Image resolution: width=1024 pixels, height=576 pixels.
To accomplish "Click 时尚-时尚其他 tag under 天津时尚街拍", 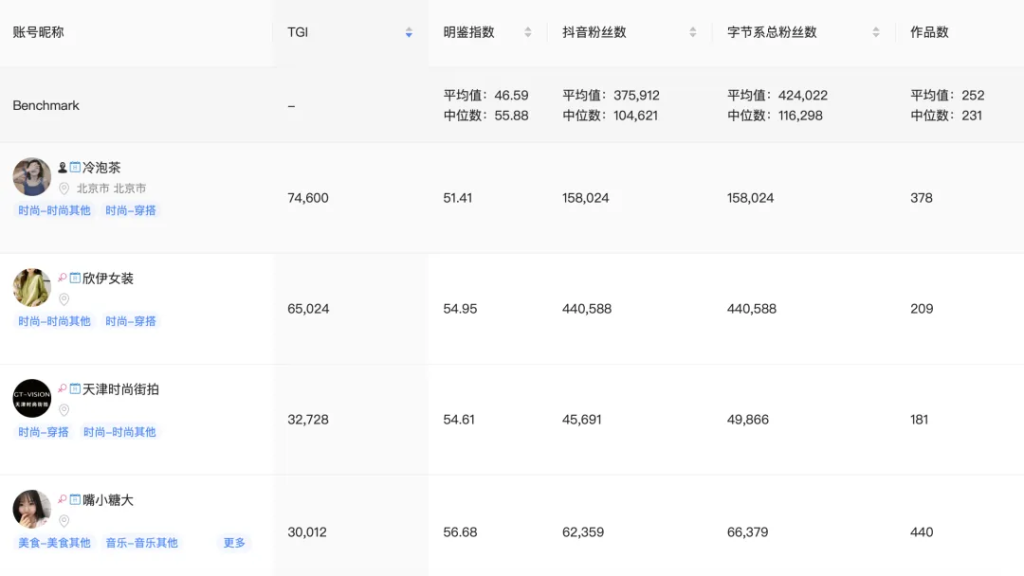I will 120,432.
